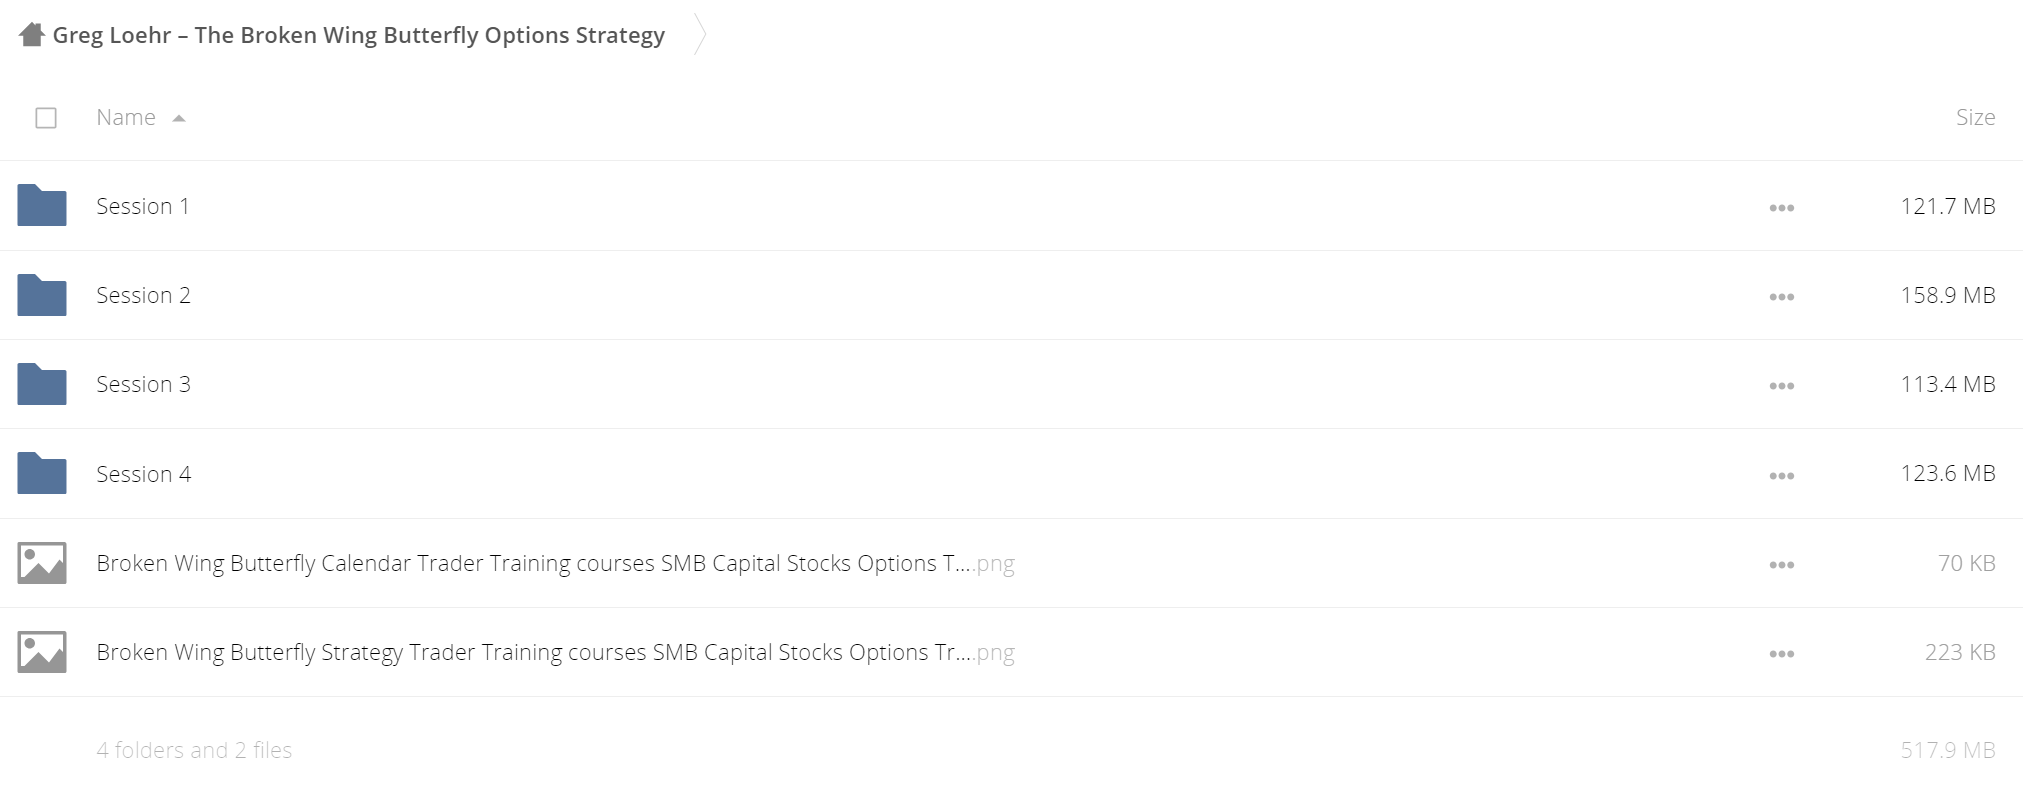Open the Session 3 folder name
Viewport: 2023px width, 788px height.
143,384
